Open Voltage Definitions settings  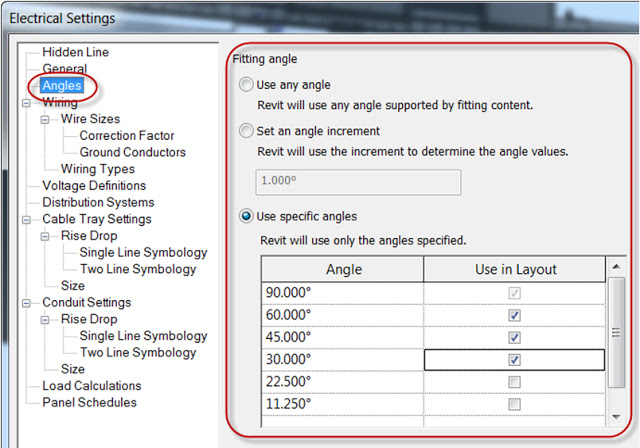[94, 186]
